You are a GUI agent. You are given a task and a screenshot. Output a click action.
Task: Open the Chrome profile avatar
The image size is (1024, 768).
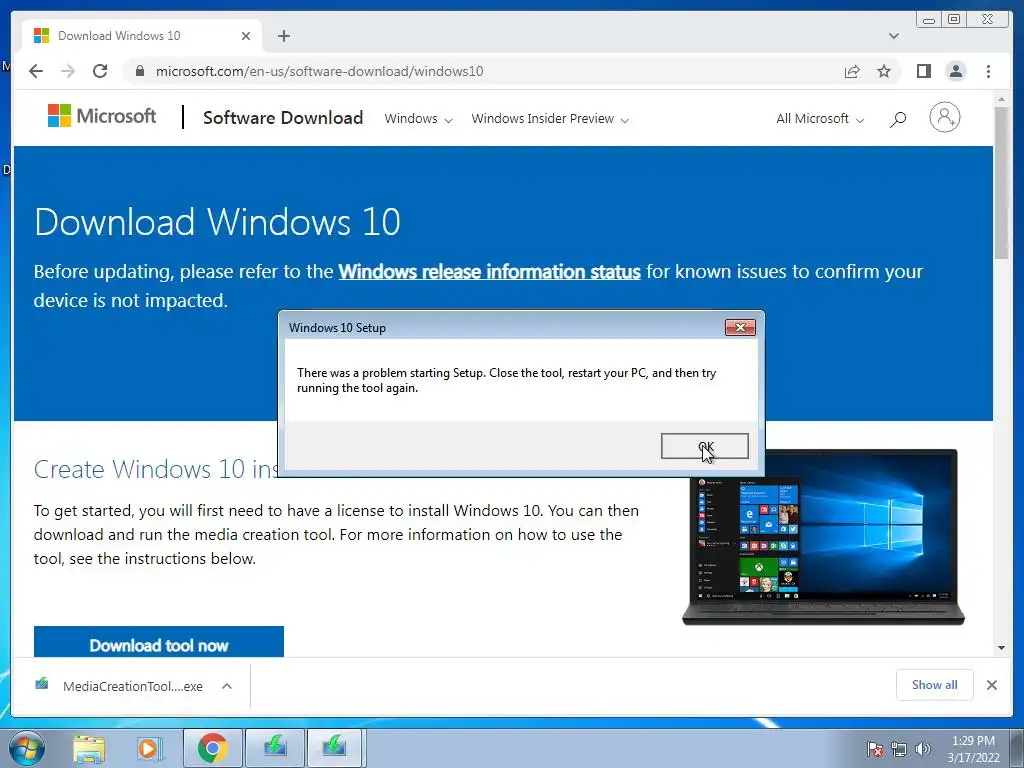click(x=955, y=71)
